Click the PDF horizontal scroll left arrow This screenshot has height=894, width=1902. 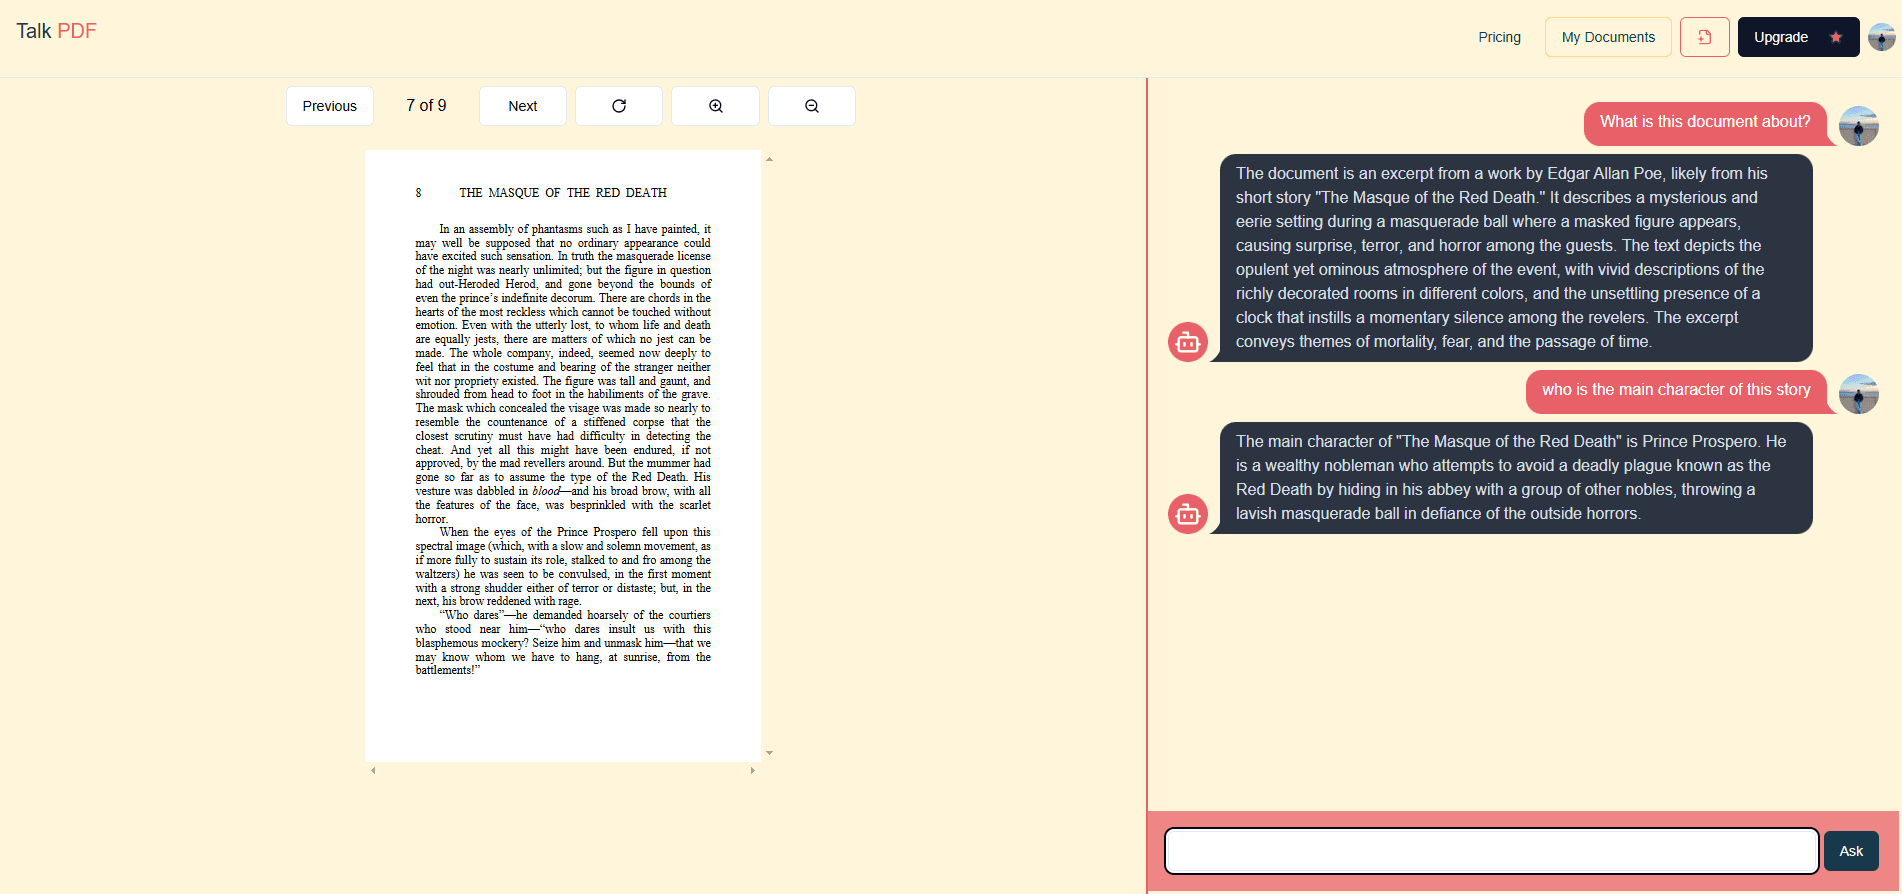[373, 770]
